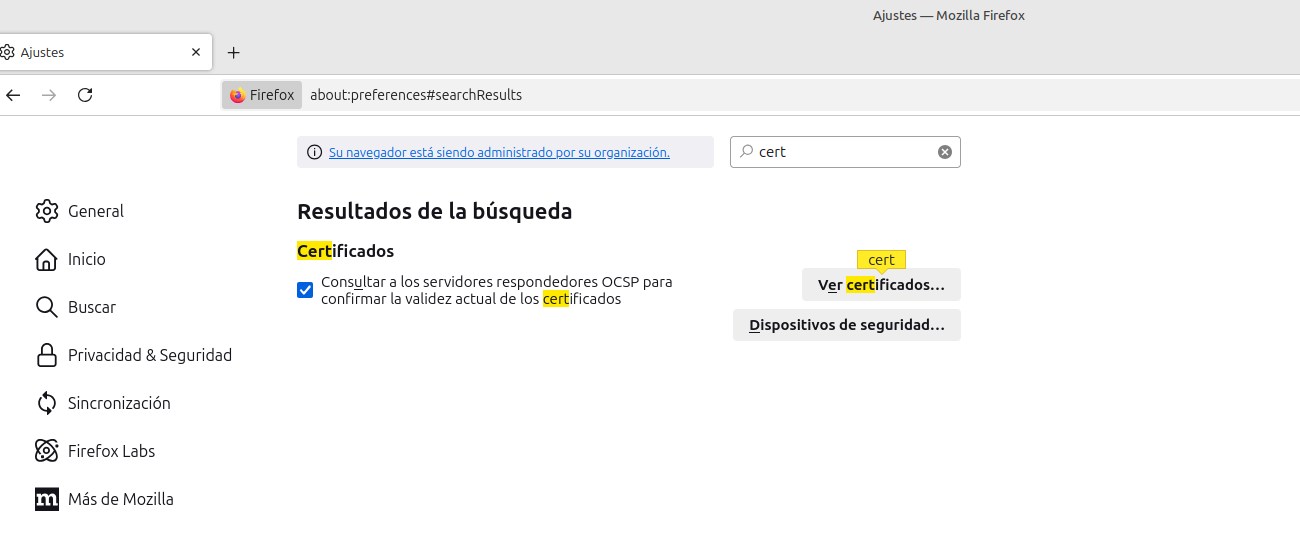Click the Firefox identity badge in address bar
Image resolution: width=1300 pixels, height=556 pixels.
(x=262, y=95)
